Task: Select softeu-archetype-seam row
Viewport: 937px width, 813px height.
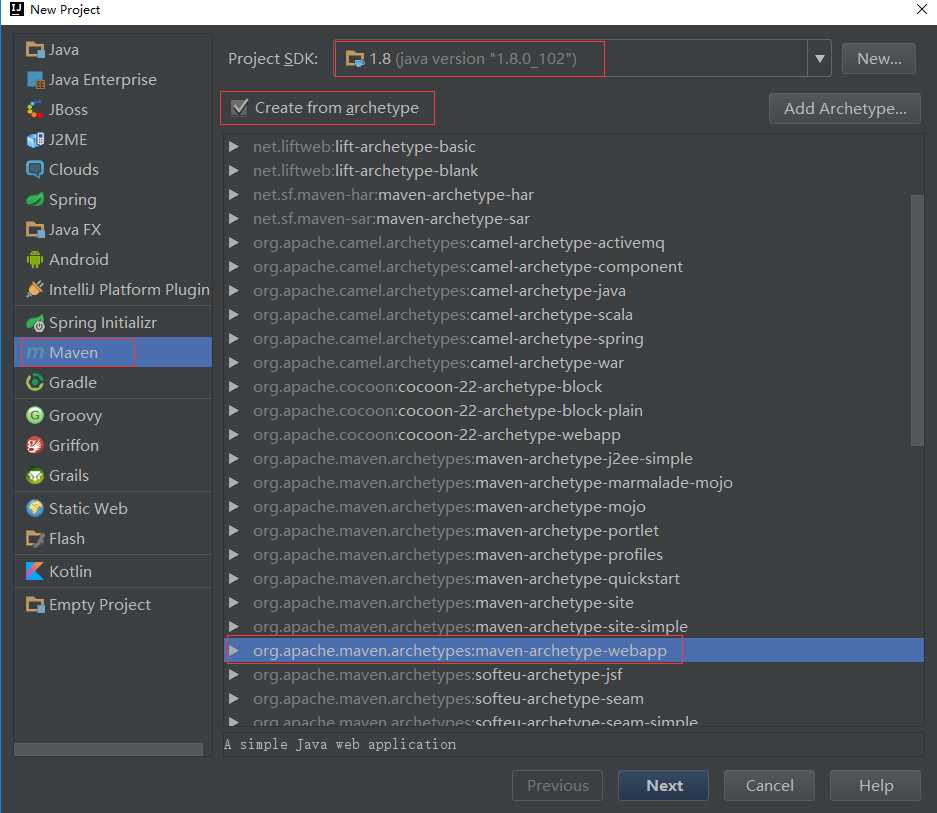Action: tap(574, 698)
